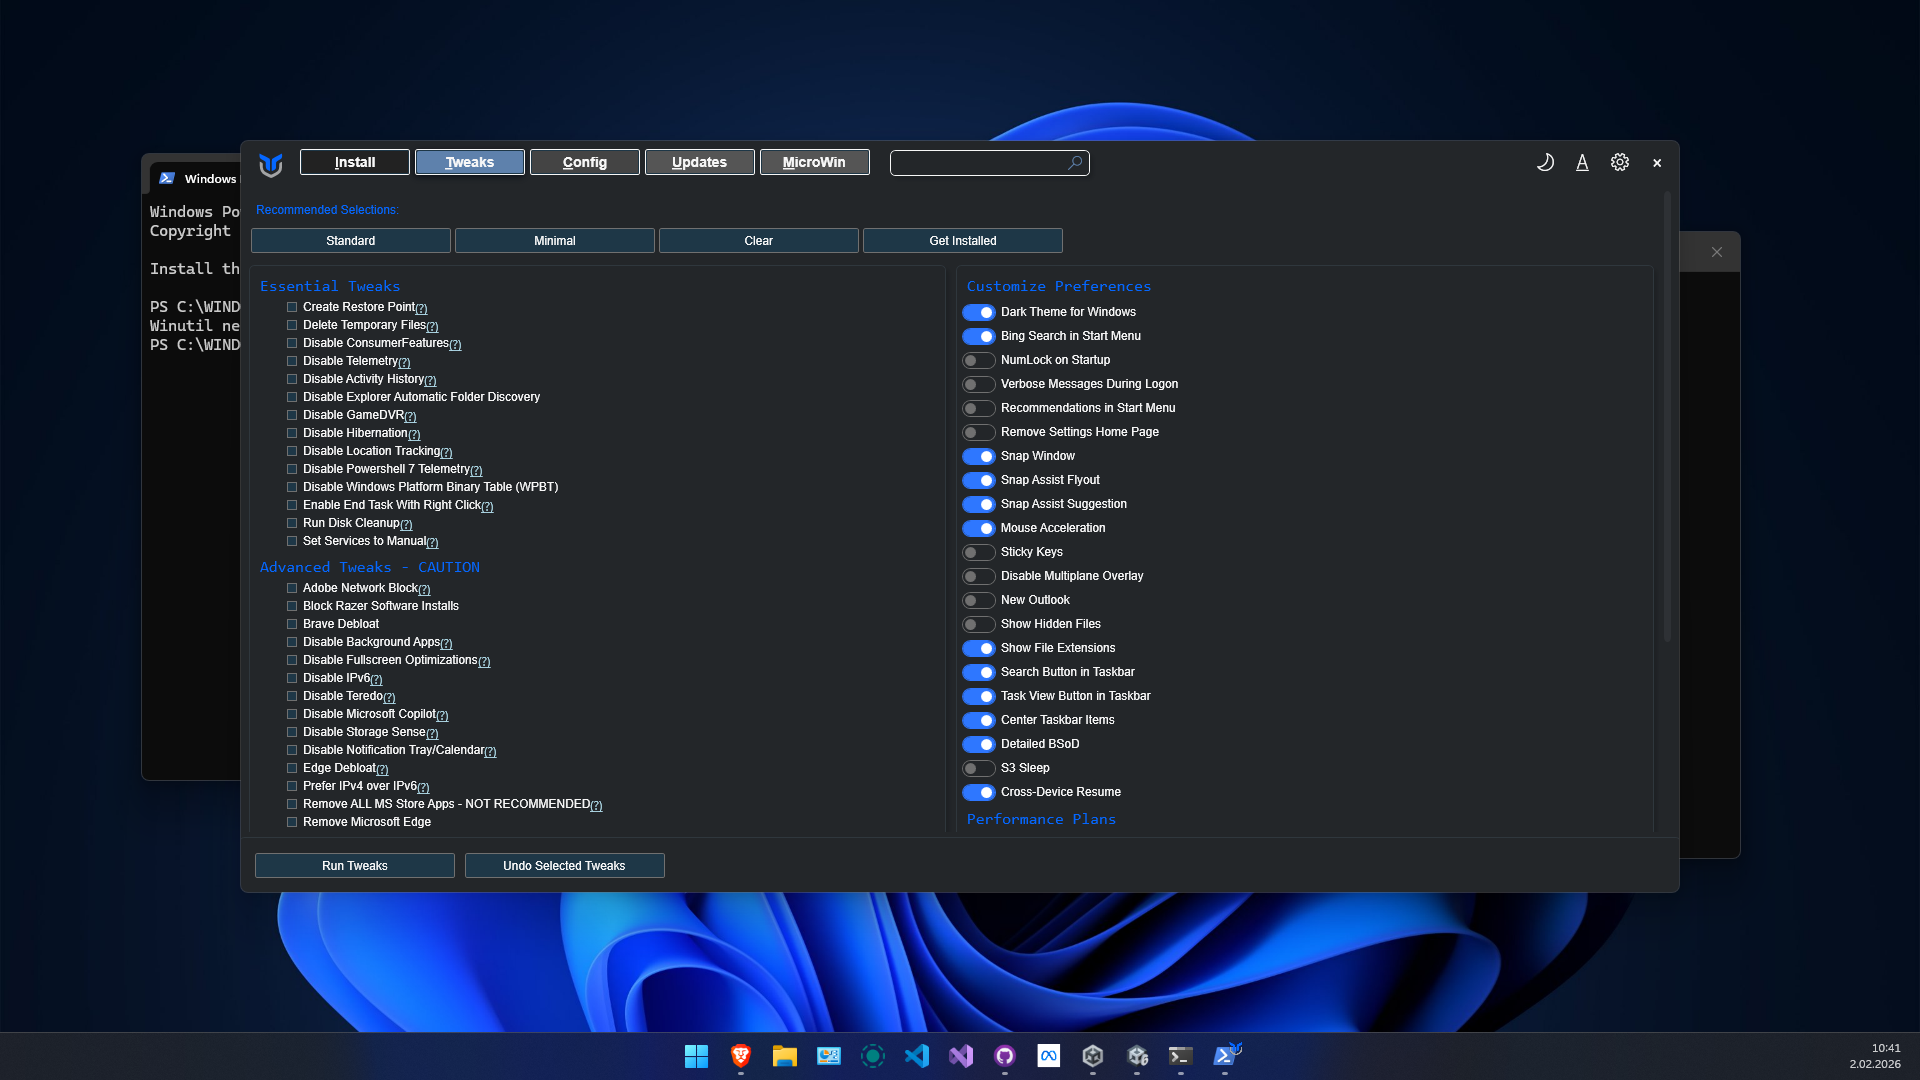Toggle Bing Search in Start Menu
This screenshot has width=1920, height=1080.
(x=979, y=337)
